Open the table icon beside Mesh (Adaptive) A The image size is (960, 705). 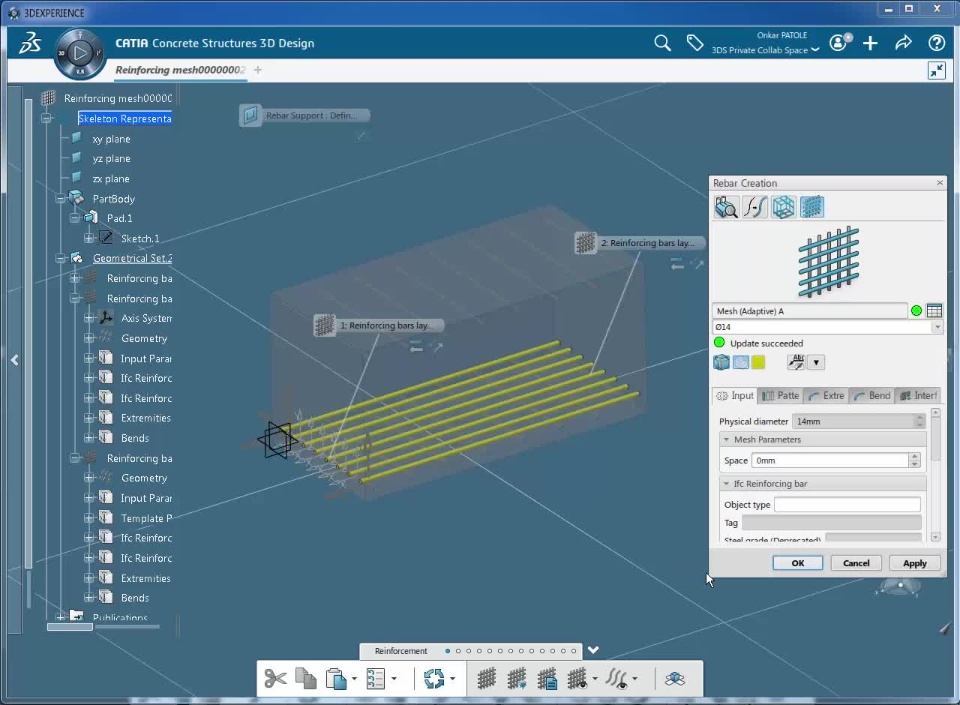[934, 311]
